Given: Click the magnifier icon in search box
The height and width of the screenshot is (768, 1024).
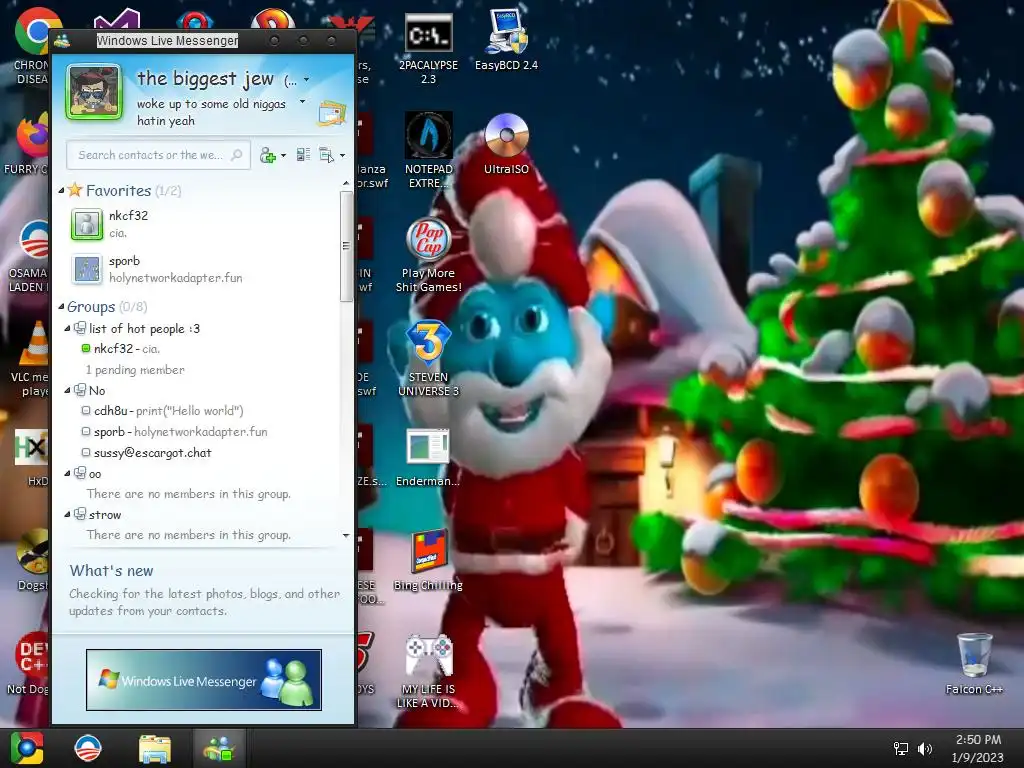Looking at the screenshot, I should 236,155.
